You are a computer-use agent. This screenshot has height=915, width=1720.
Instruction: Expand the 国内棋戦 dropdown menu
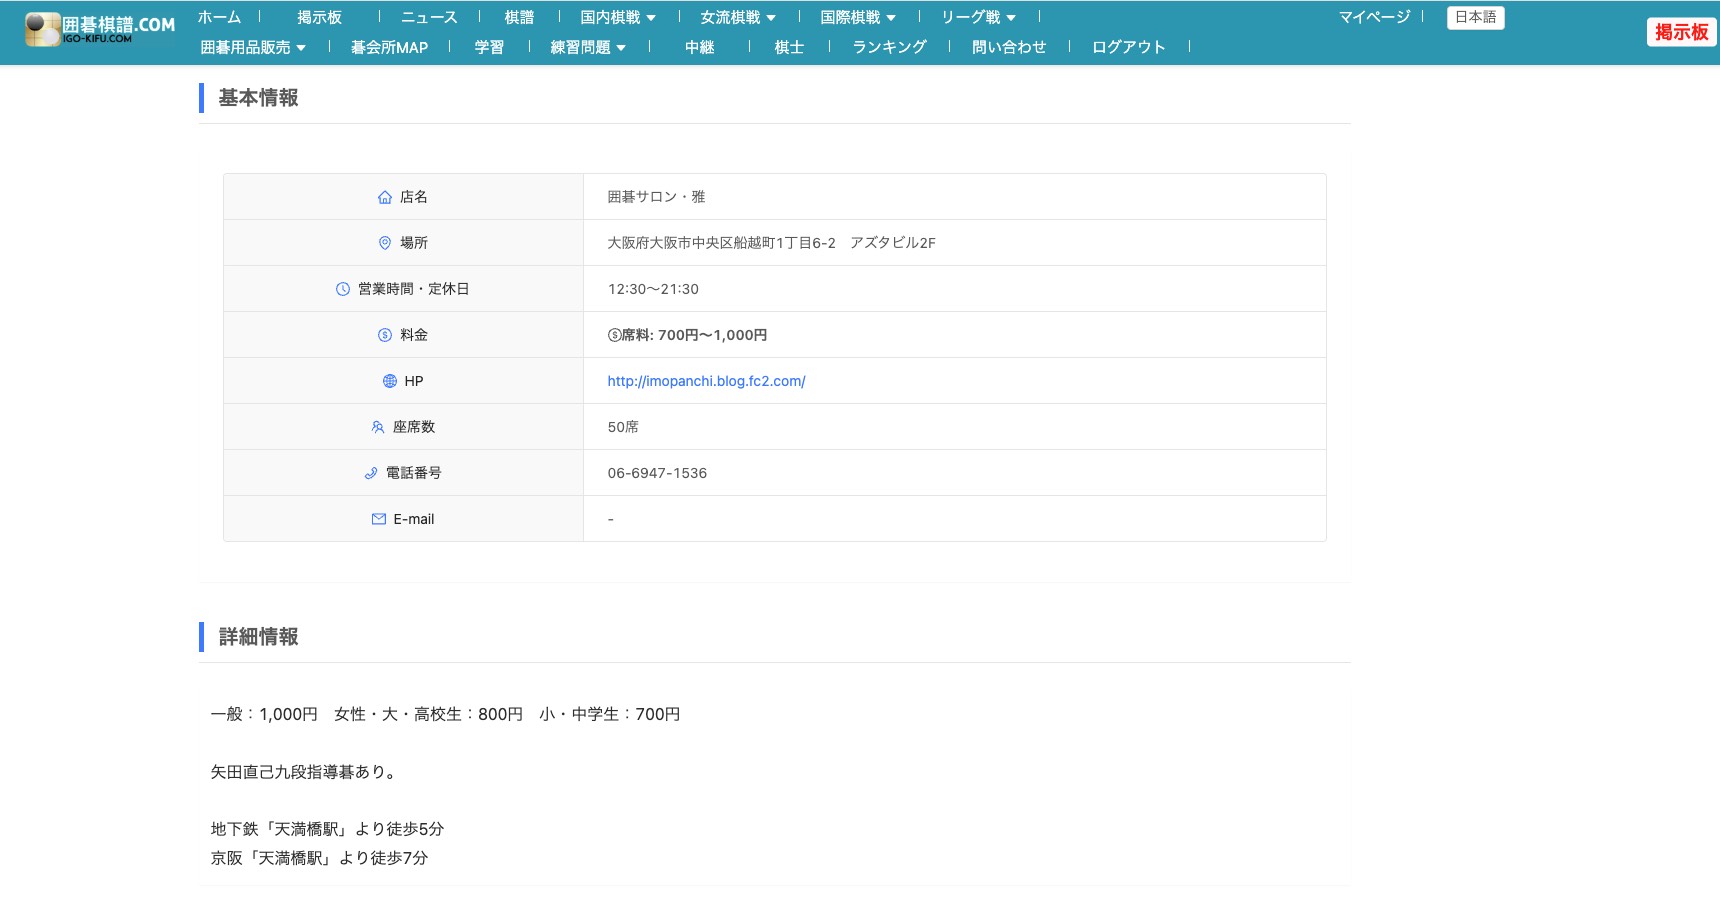click(616, 16)
